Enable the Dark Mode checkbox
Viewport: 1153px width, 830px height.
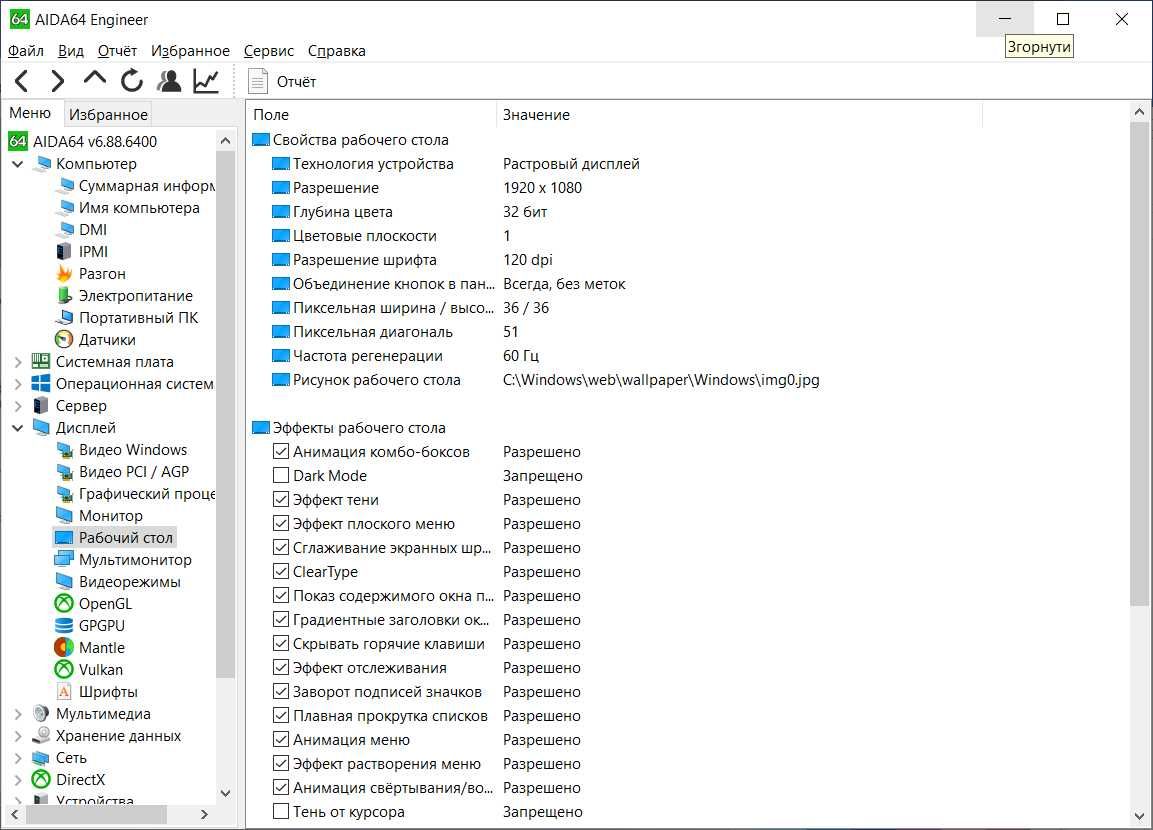coord(281,476)
